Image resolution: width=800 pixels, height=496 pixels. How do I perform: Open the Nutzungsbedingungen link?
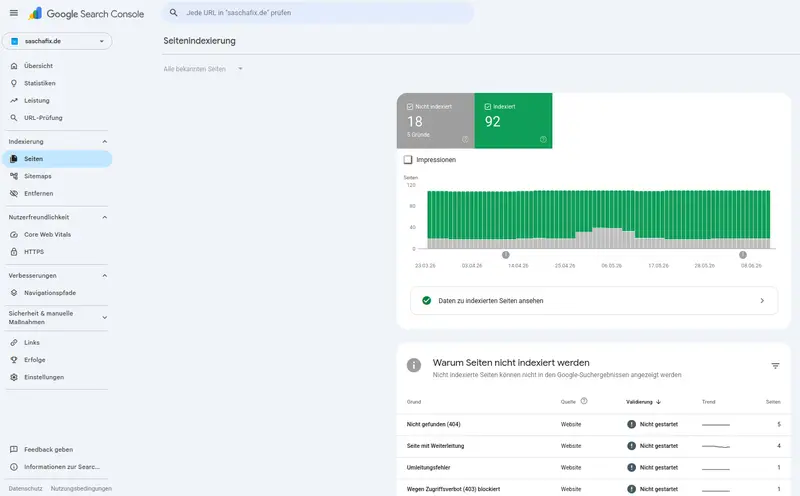click(x=81, y=488)
